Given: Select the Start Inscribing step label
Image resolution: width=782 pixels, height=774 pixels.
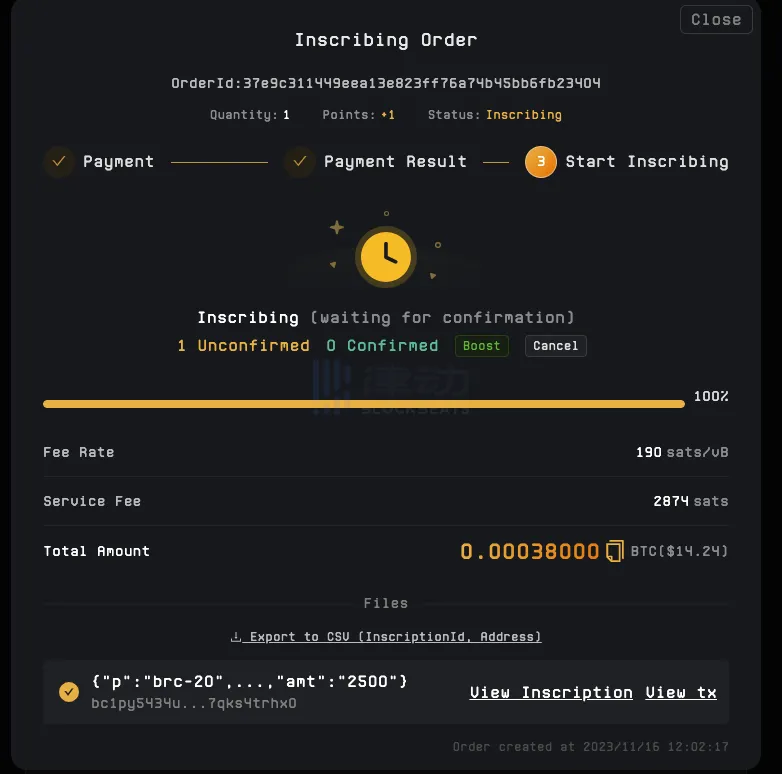Looking at the screenshot, I should (x=646, y=162).
